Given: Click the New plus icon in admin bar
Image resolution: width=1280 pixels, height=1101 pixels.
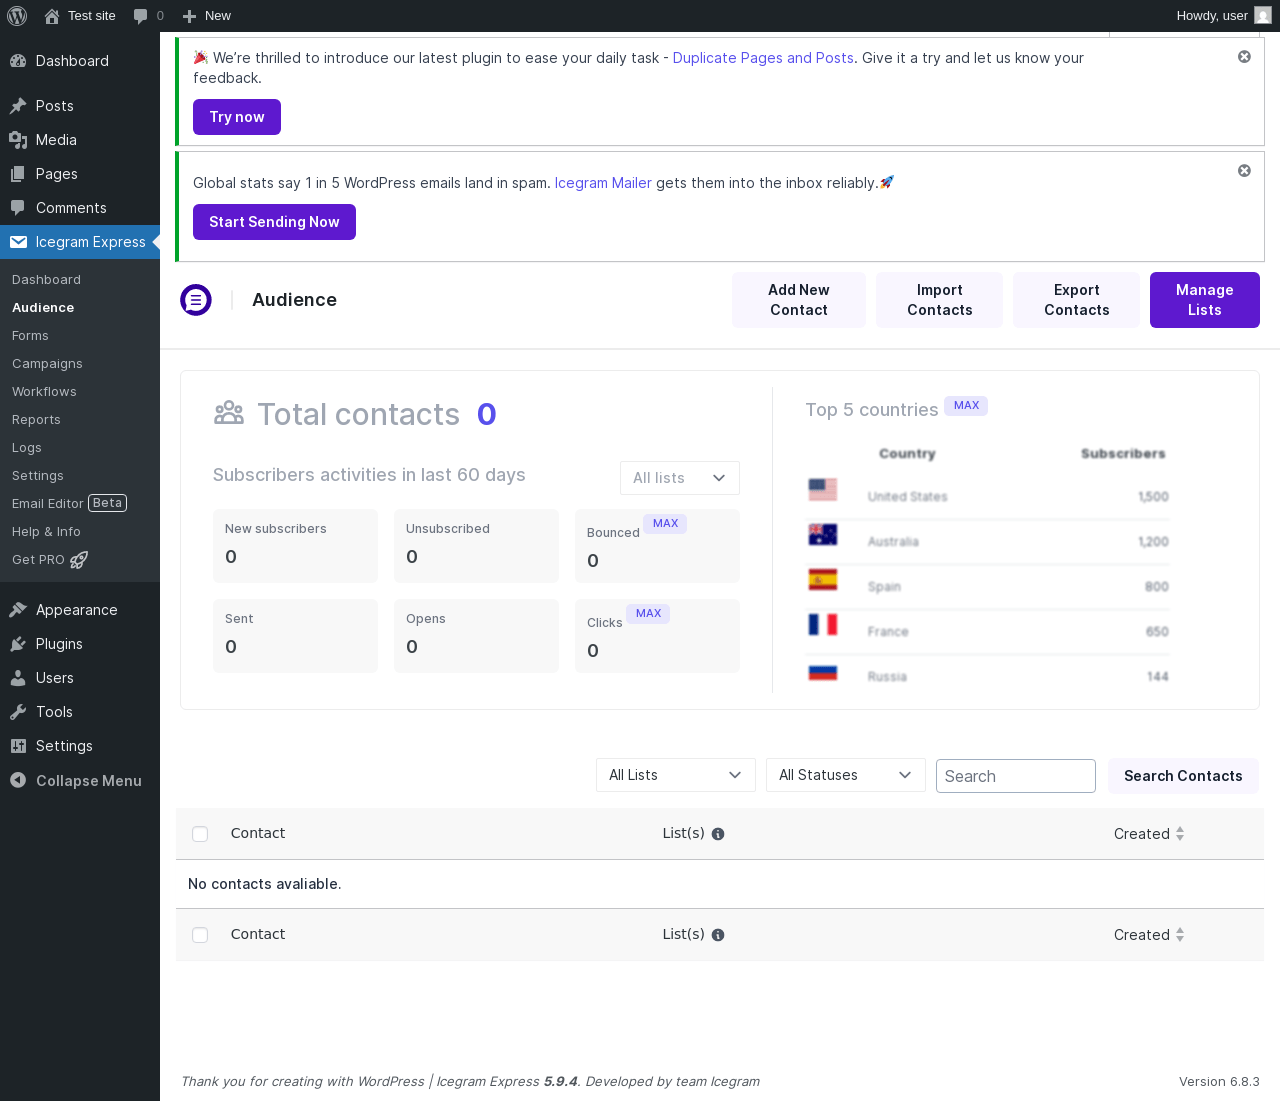Looking at the screenshot, I should (190, 16).
